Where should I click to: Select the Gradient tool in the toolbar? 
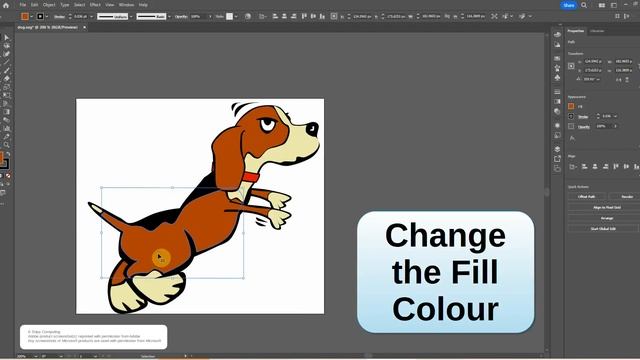point(7,112)
